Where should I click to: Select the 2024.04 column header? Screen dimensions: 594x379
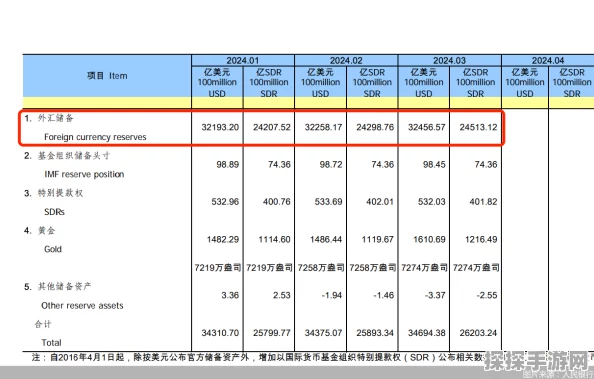click(548, 61)
